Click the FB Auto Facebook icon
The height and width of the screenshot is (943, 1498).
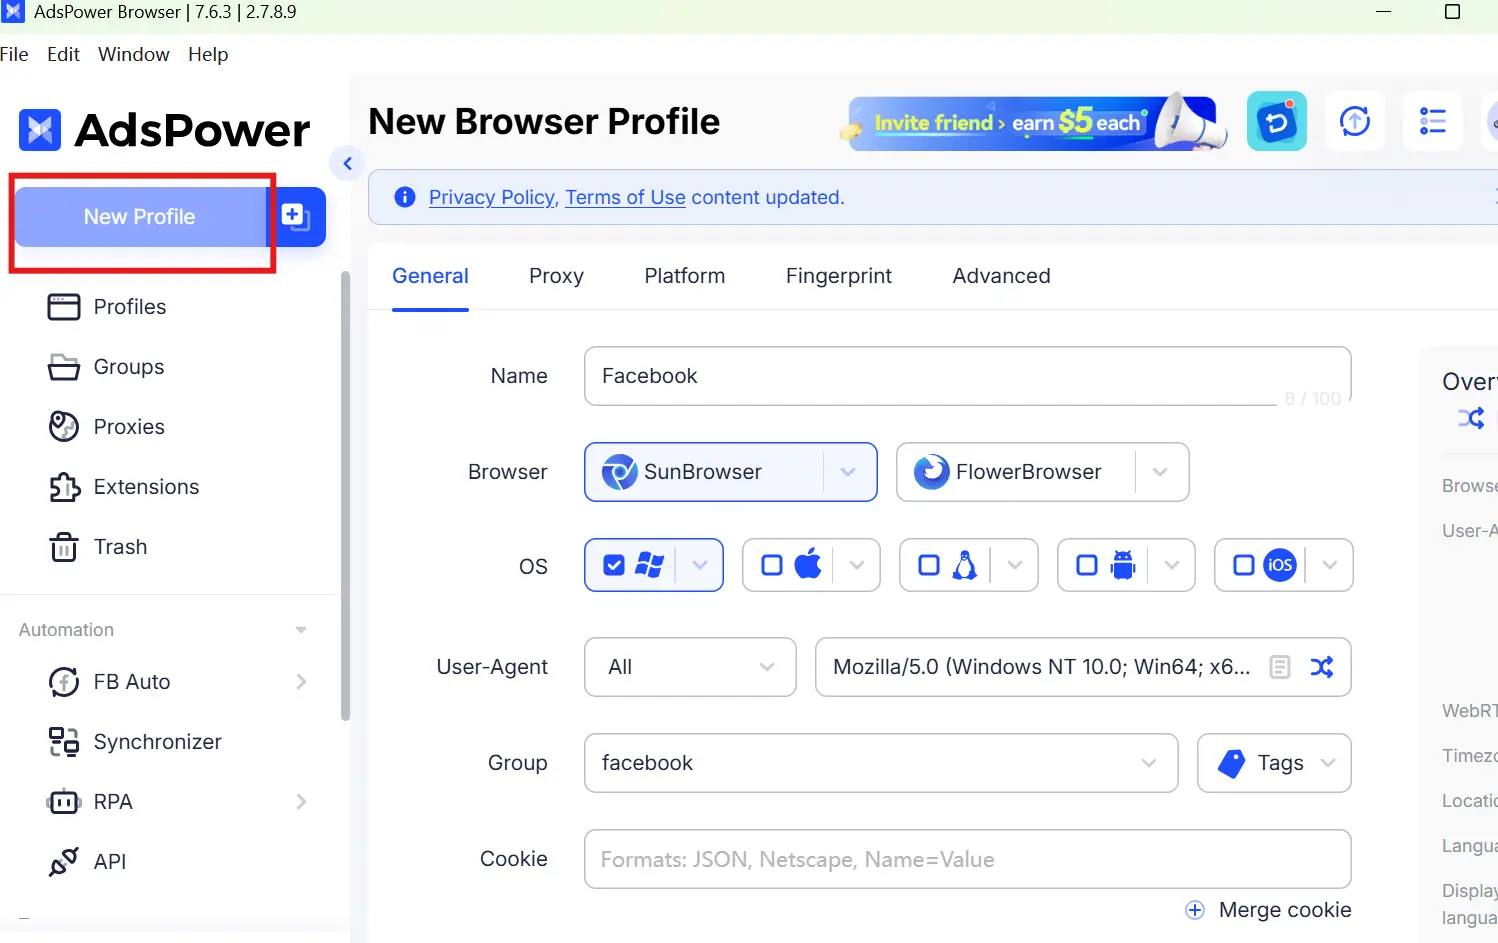click(x=64, y=682)
